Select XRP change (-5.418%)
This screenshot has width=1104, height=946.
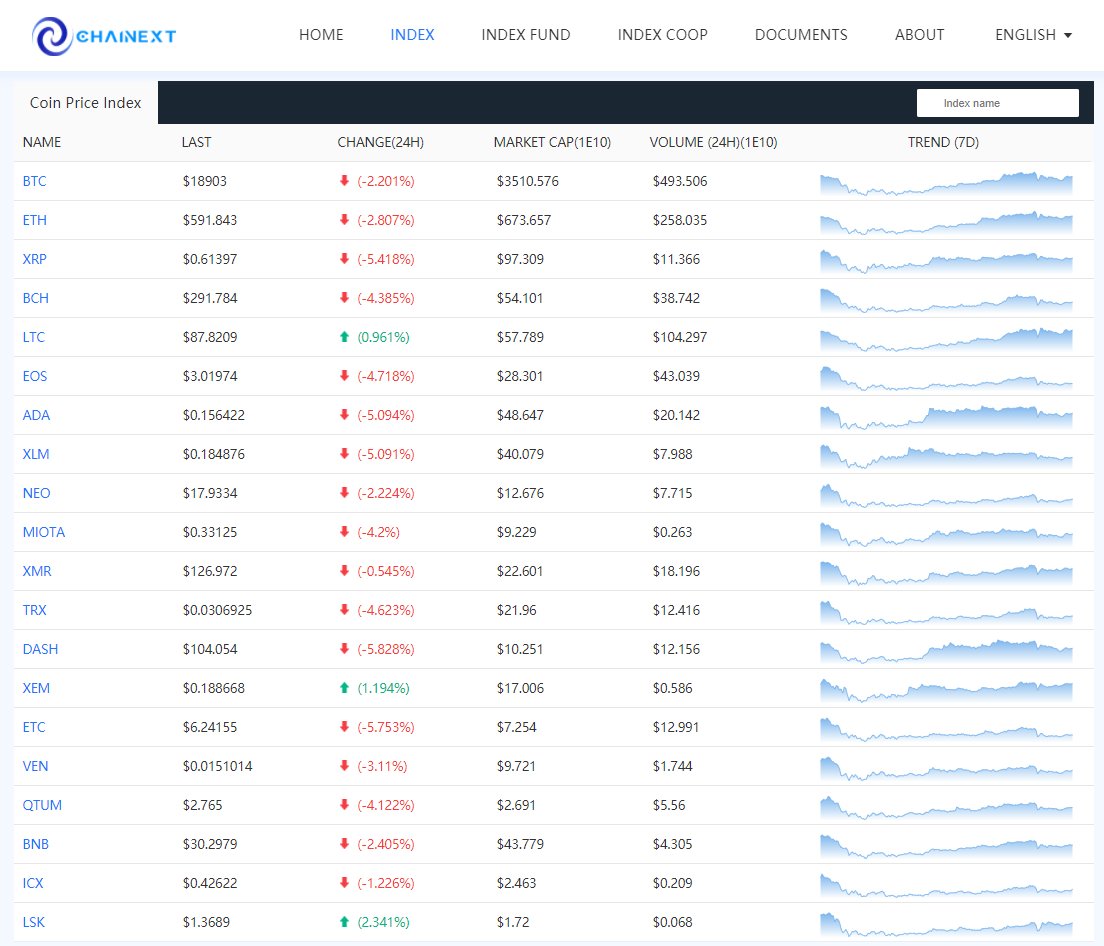click(x=386, y=259)
